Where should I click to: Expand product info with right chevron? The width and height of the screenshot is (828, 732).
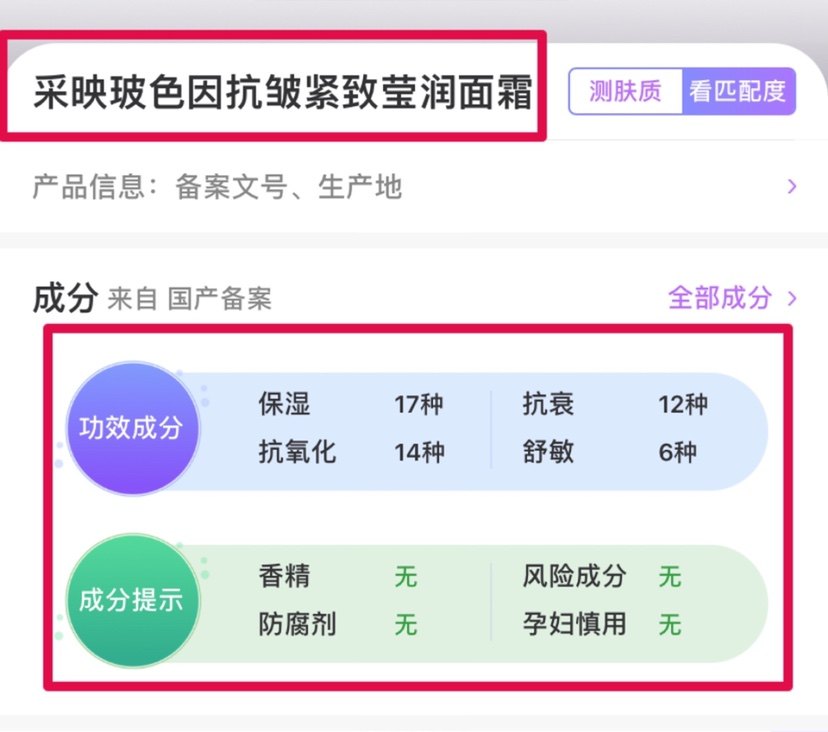792,186
